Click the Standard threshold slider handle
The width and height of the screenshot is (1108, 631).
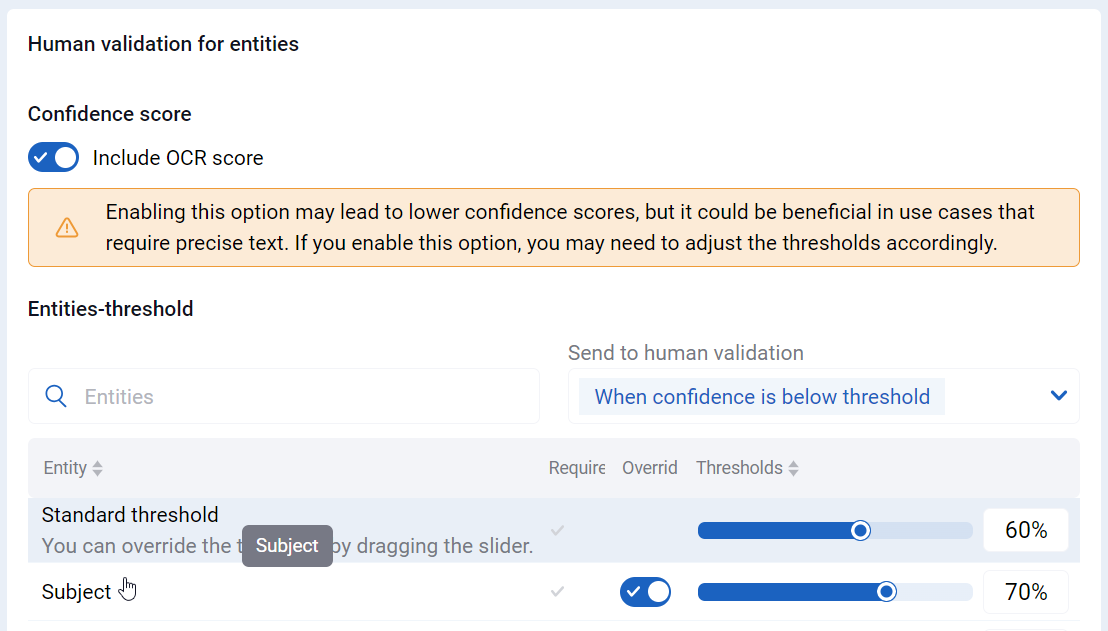[x=860, y=531]
